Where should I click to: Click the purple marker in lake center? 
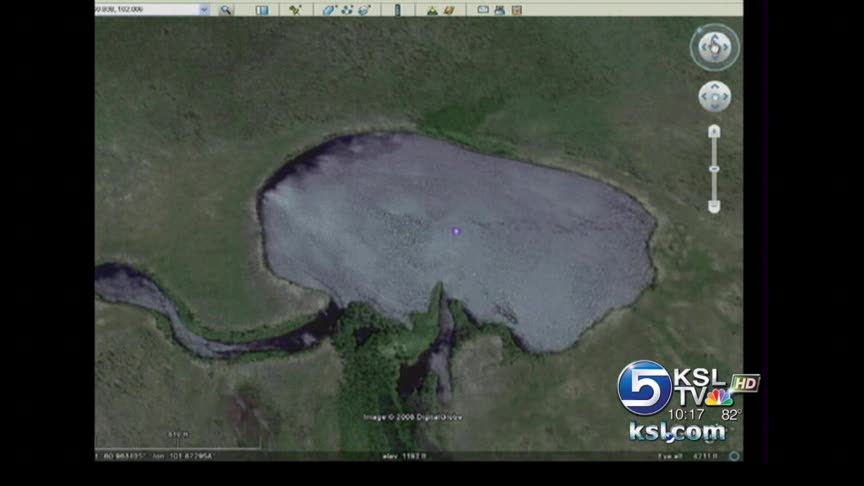click(456, 231)
